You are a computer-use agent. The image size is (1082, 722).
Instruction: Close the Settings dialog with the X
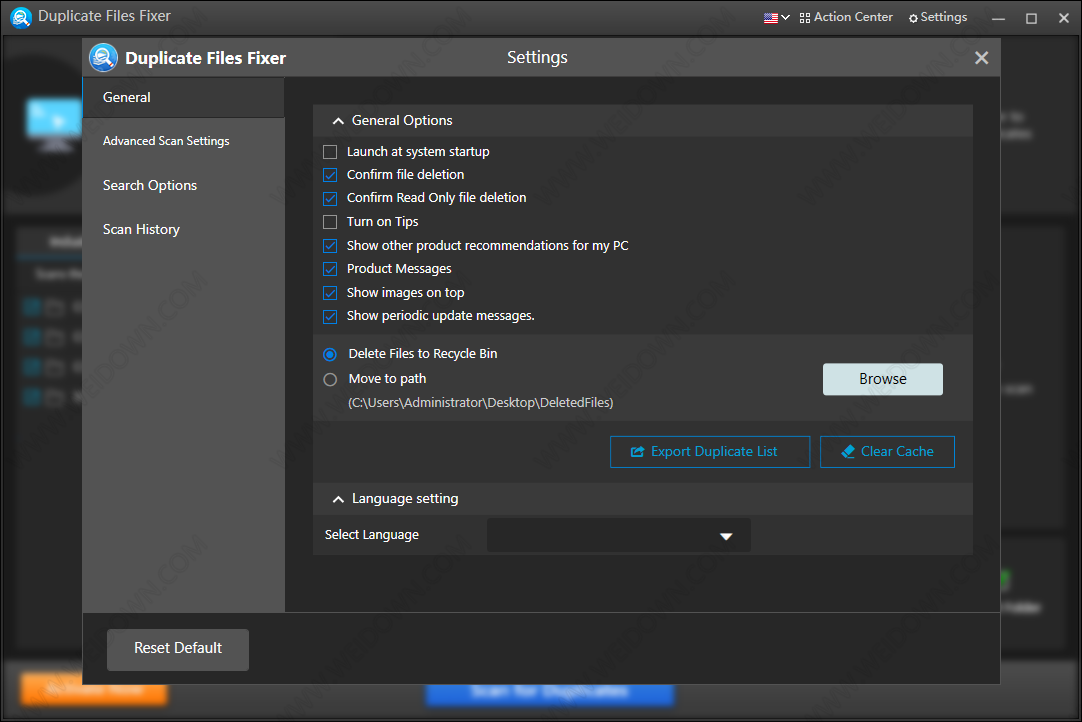pyautogui.click(x=981, y=58)
